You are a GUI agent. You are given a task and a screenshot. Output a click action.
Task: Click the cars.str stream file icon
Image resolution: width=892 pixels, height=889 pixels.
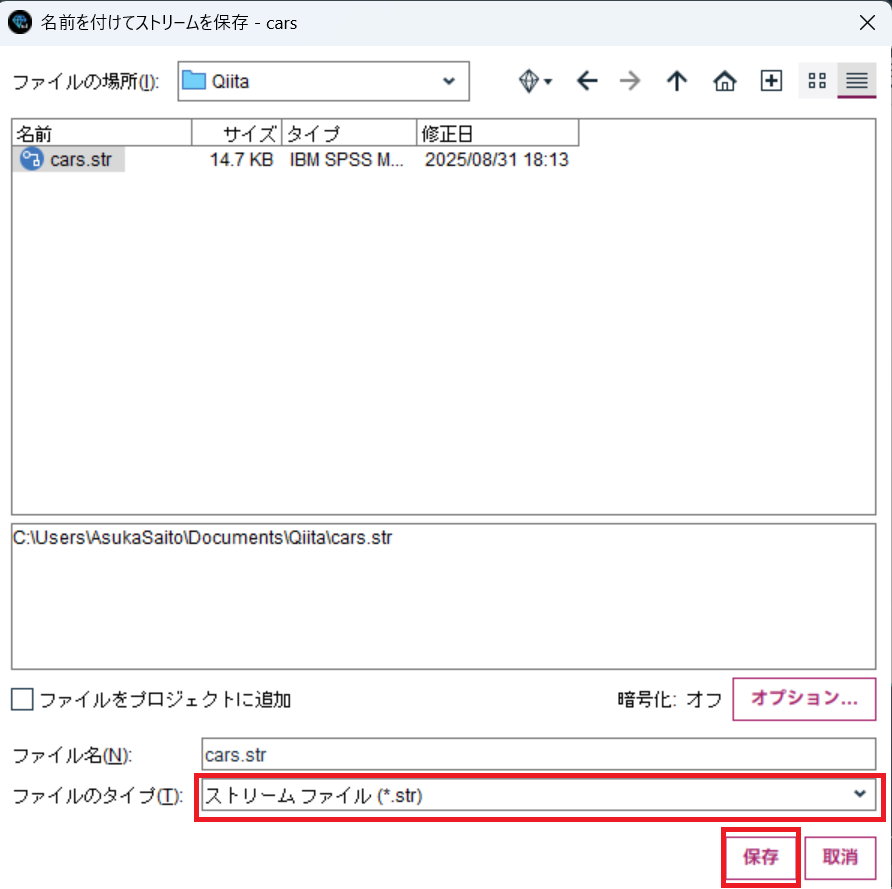pos(28,159)
